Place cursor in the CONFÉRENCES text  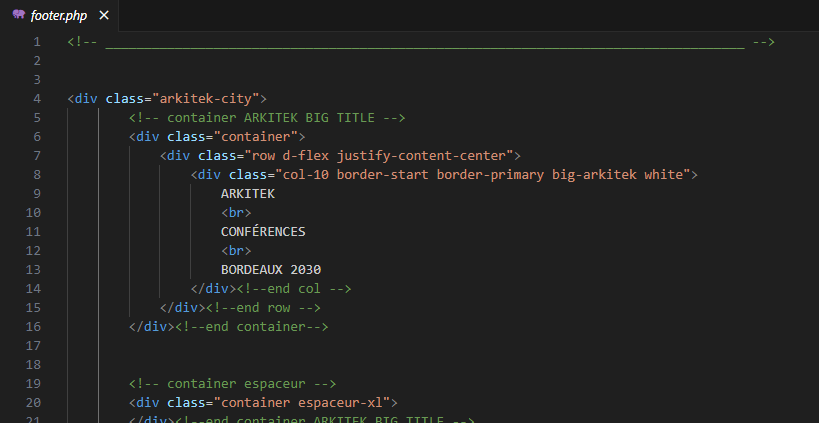pos(263,232)
